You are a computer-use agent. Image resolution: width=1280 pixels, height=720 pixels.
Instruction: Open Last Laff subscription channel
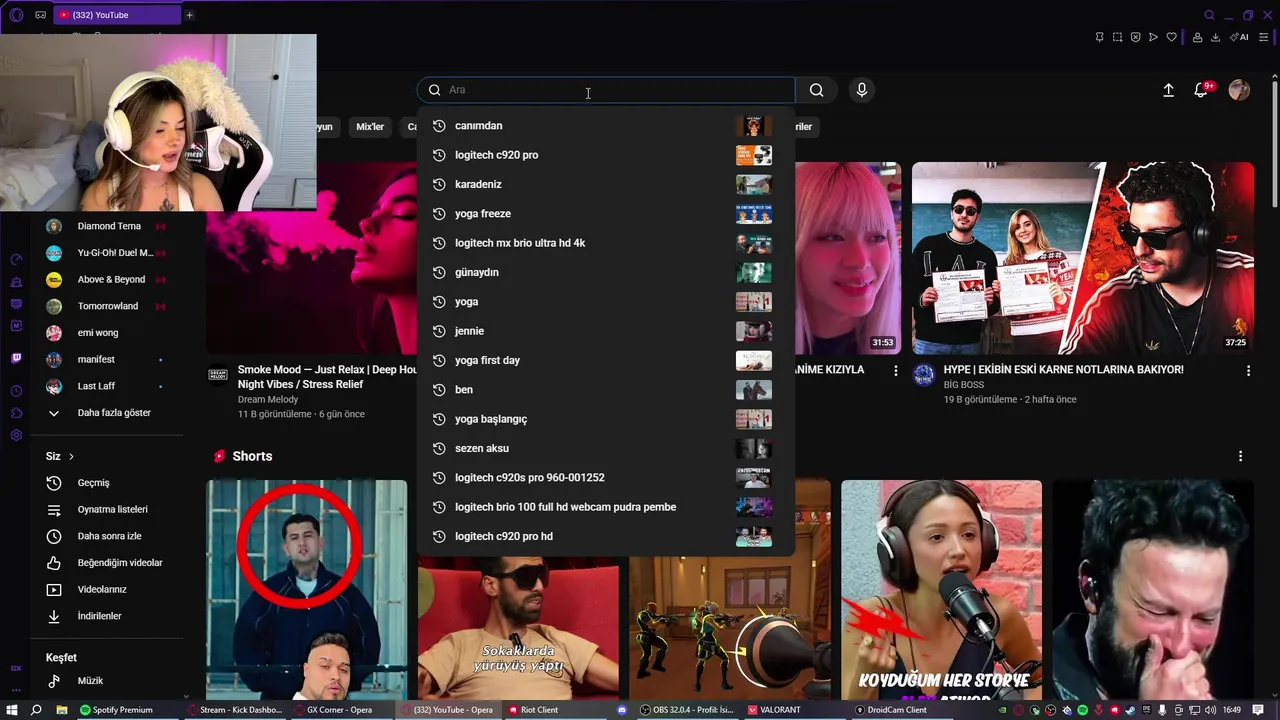[107, 386]
